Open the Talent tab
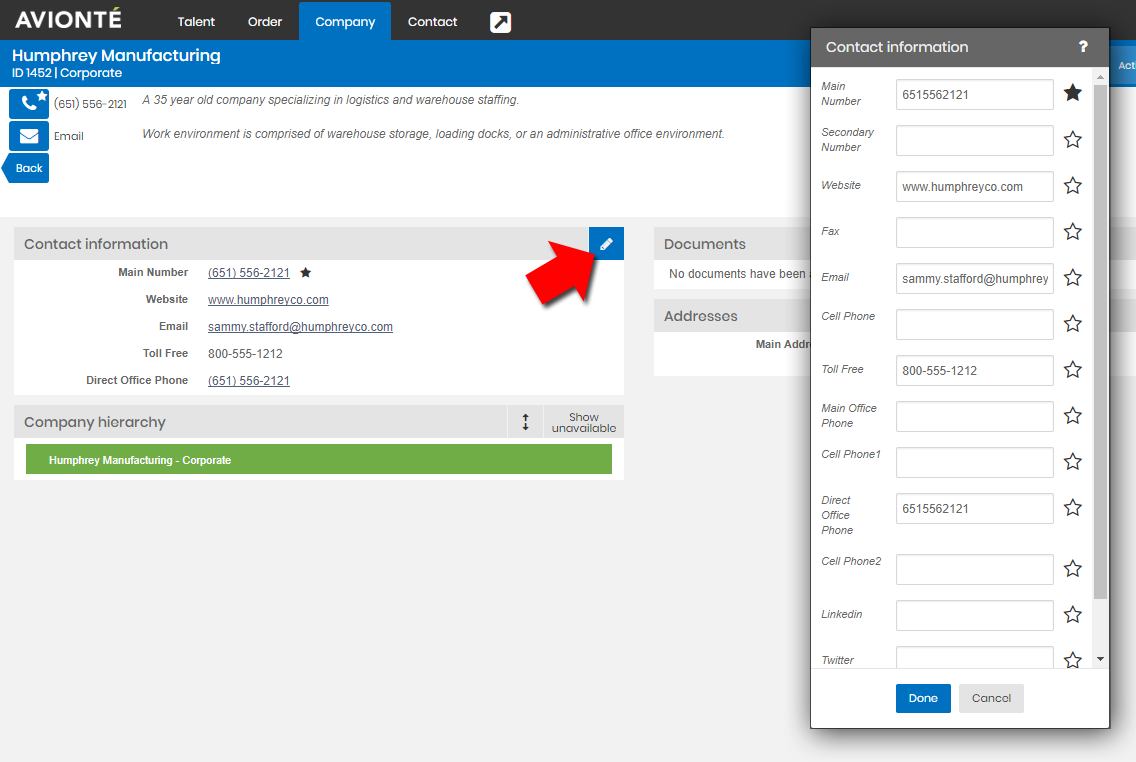1136x762 pixels. [196, 22]
